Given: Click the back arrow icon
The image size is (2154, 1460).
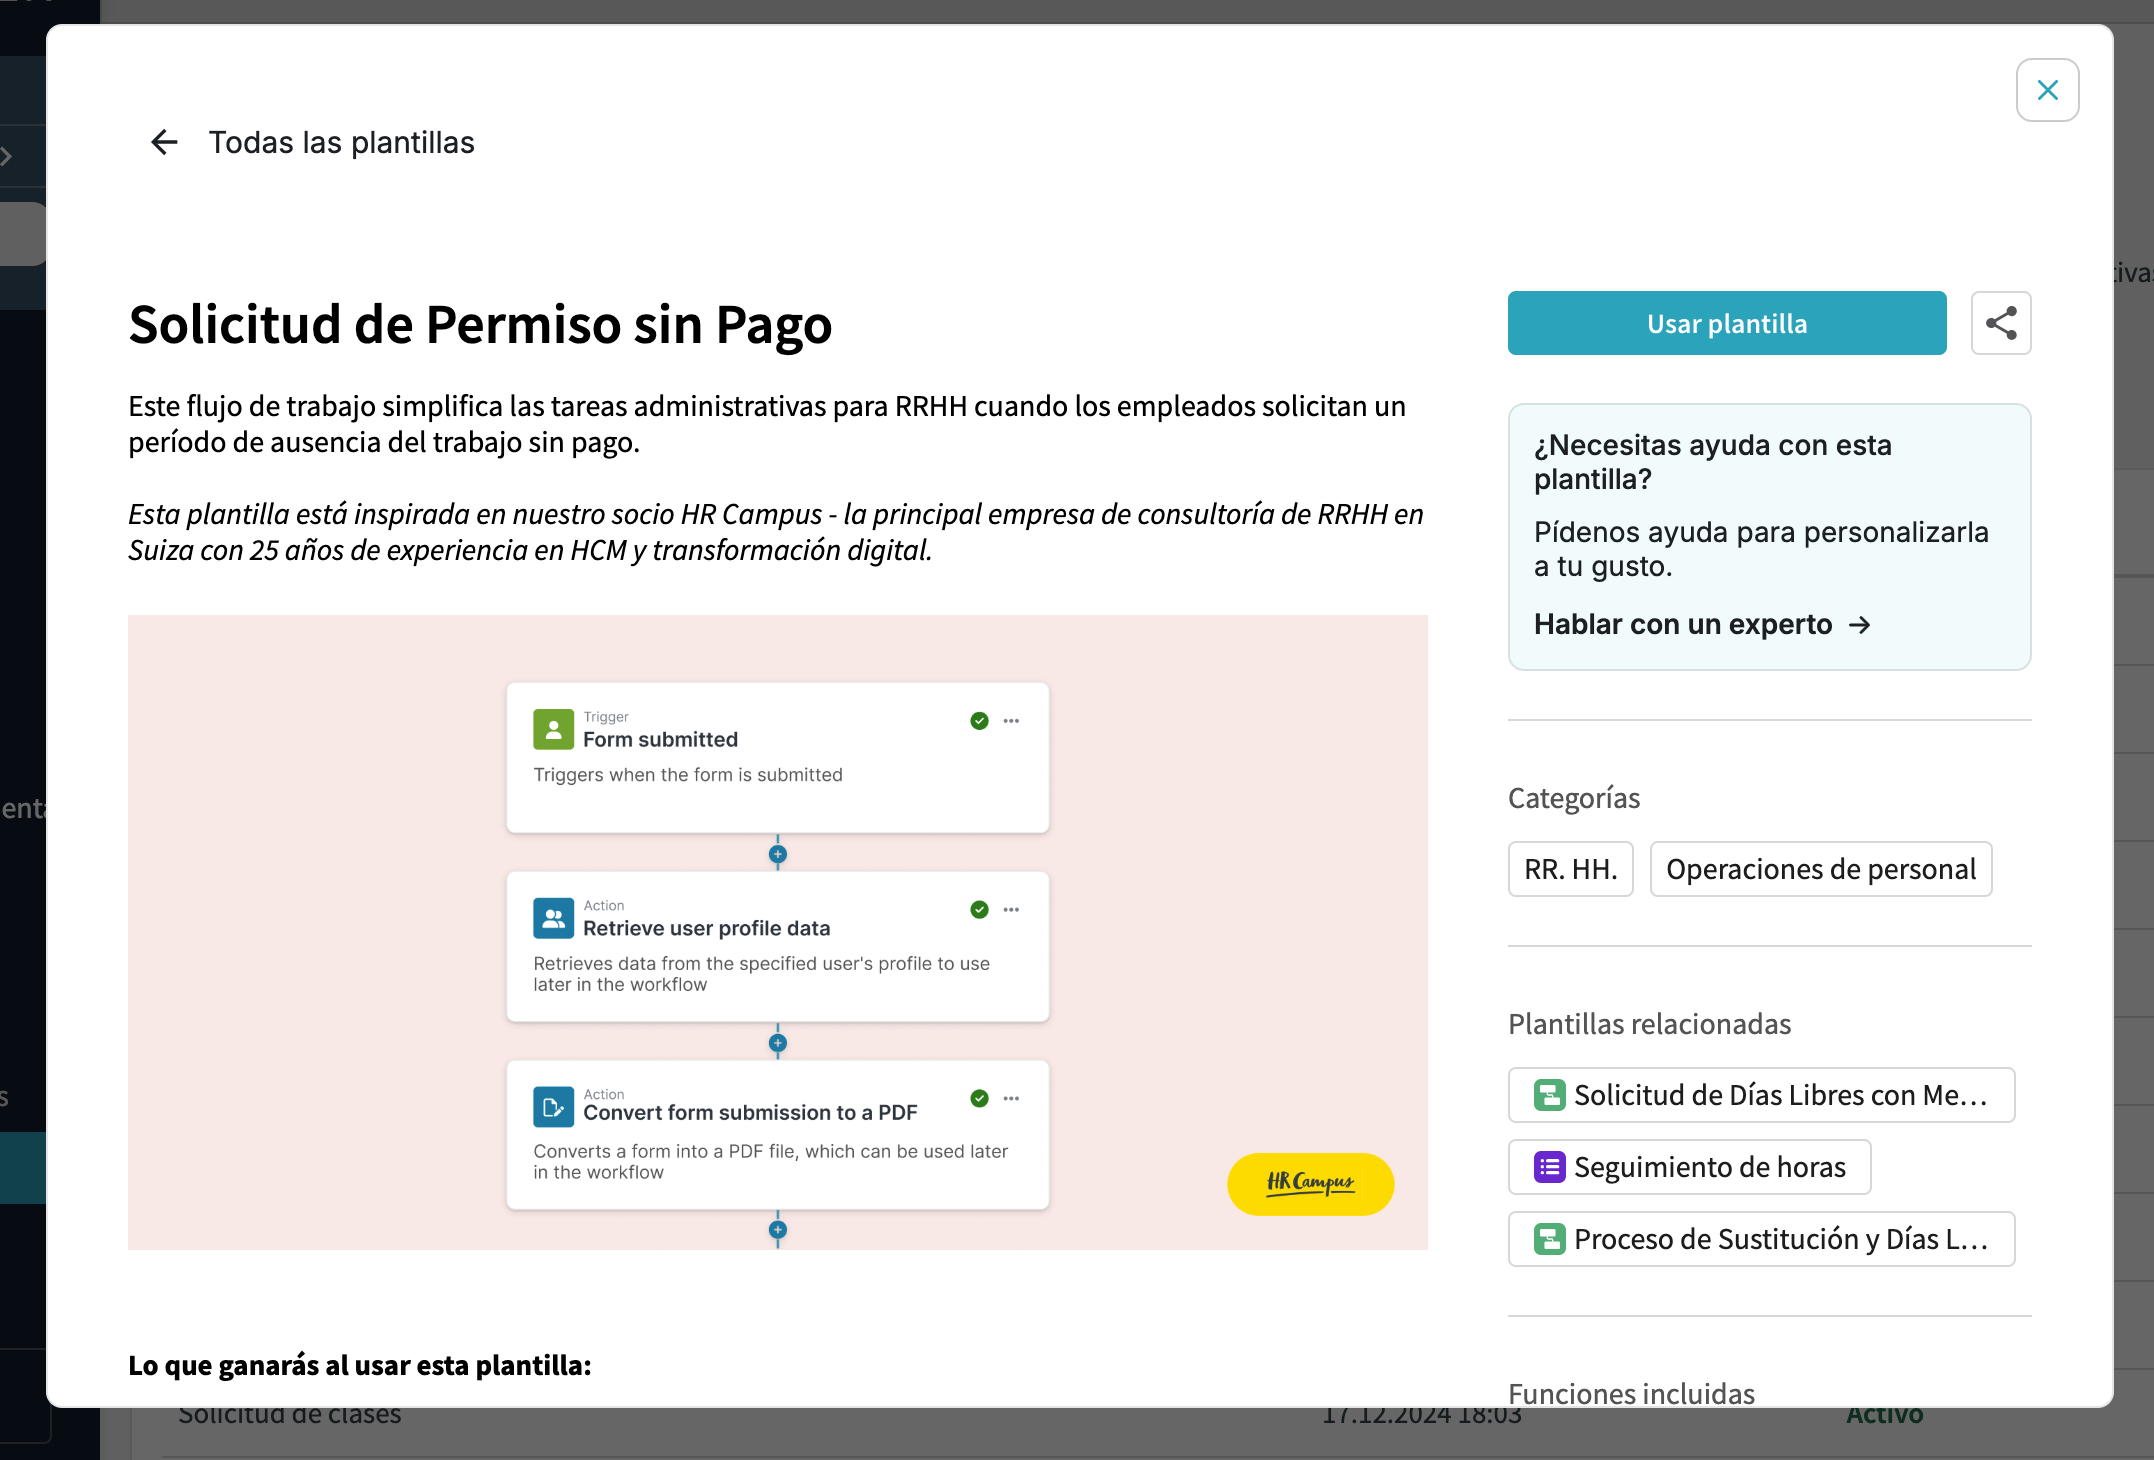Looking at the screenshot, I should click(x=164, y=143).
